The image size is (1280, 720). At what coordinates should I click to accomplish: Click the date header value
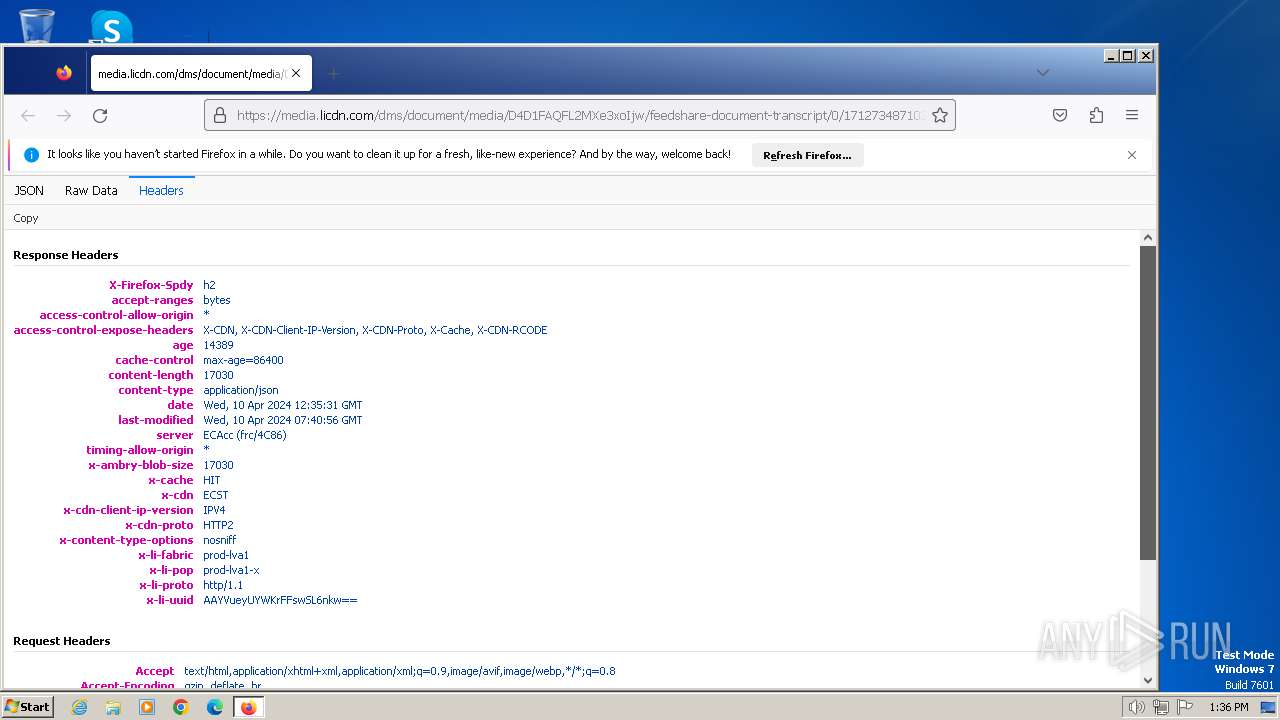tap(283, 405)
